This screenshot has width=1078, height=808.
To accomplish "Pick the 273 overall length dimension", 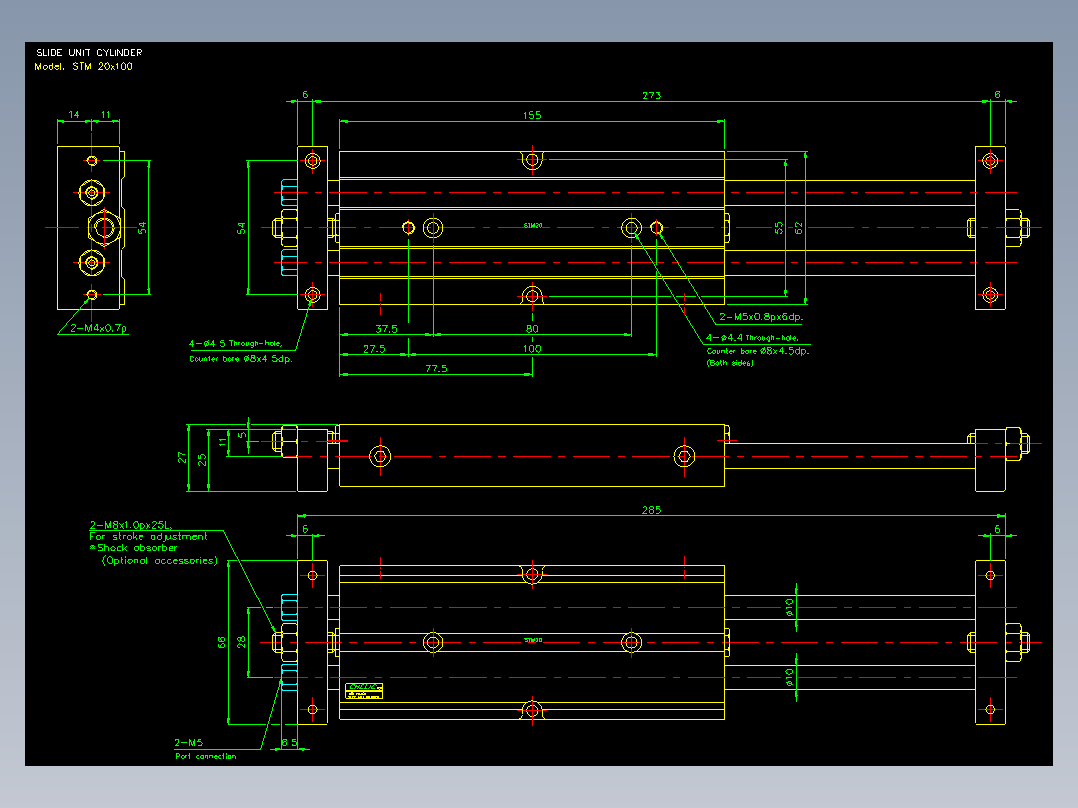I will click(x=651, y=95).
